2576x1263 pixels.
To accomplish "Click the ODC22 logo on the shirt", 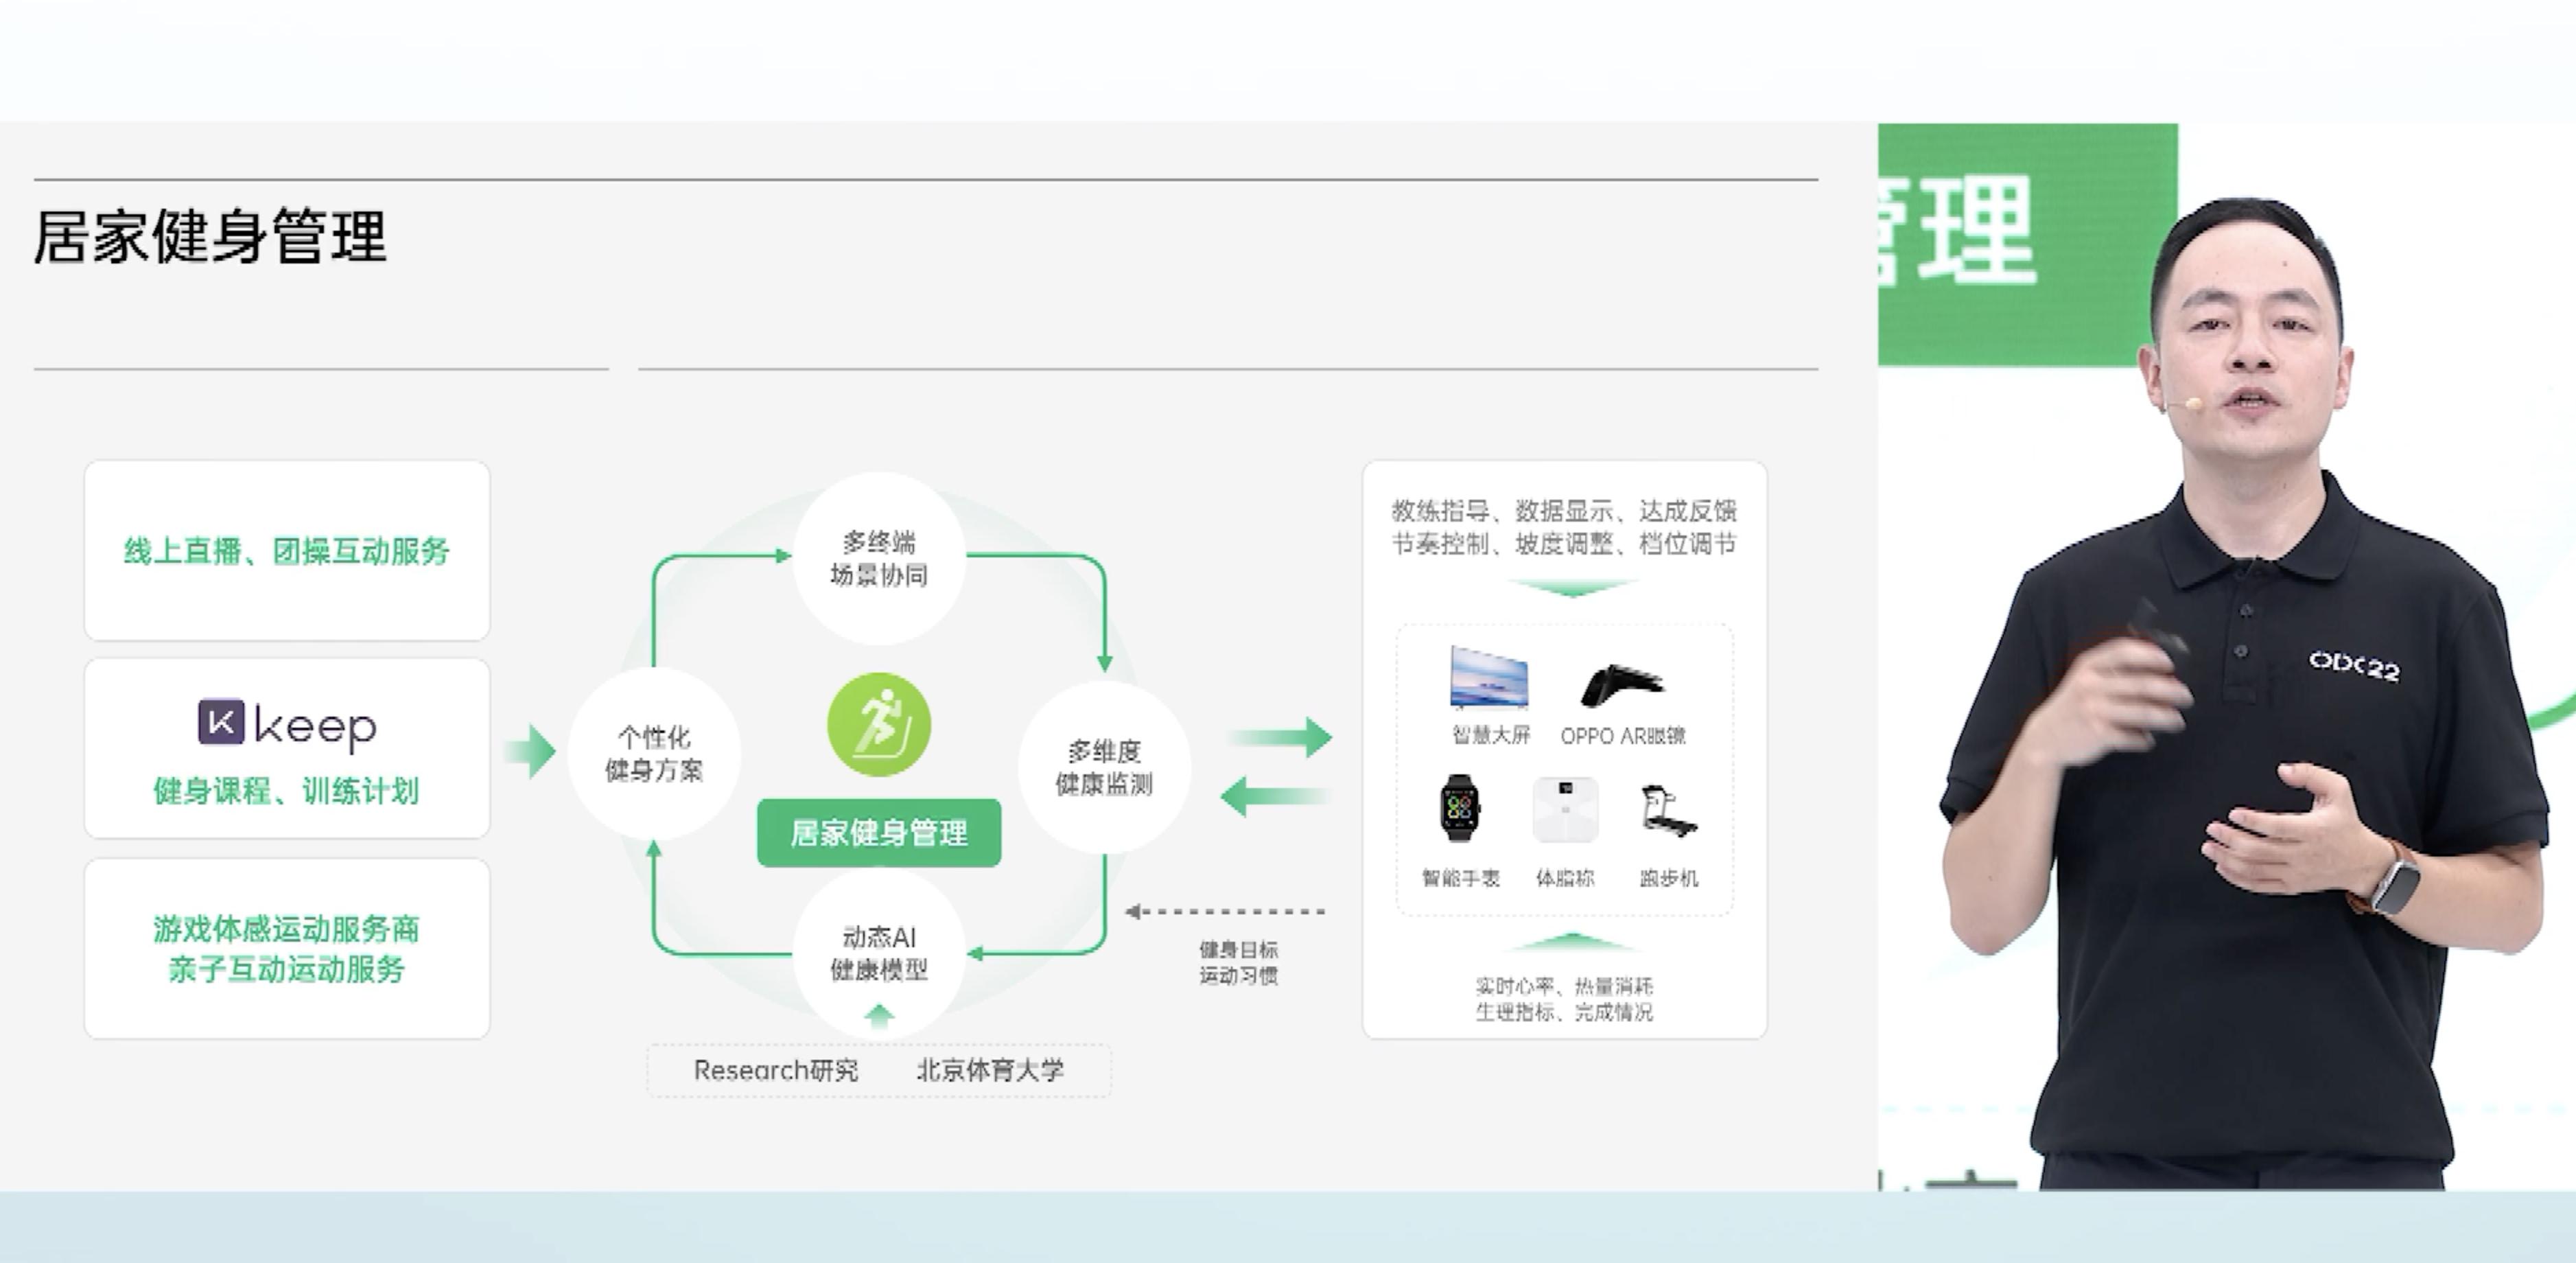I will (x=2354, y=665).
